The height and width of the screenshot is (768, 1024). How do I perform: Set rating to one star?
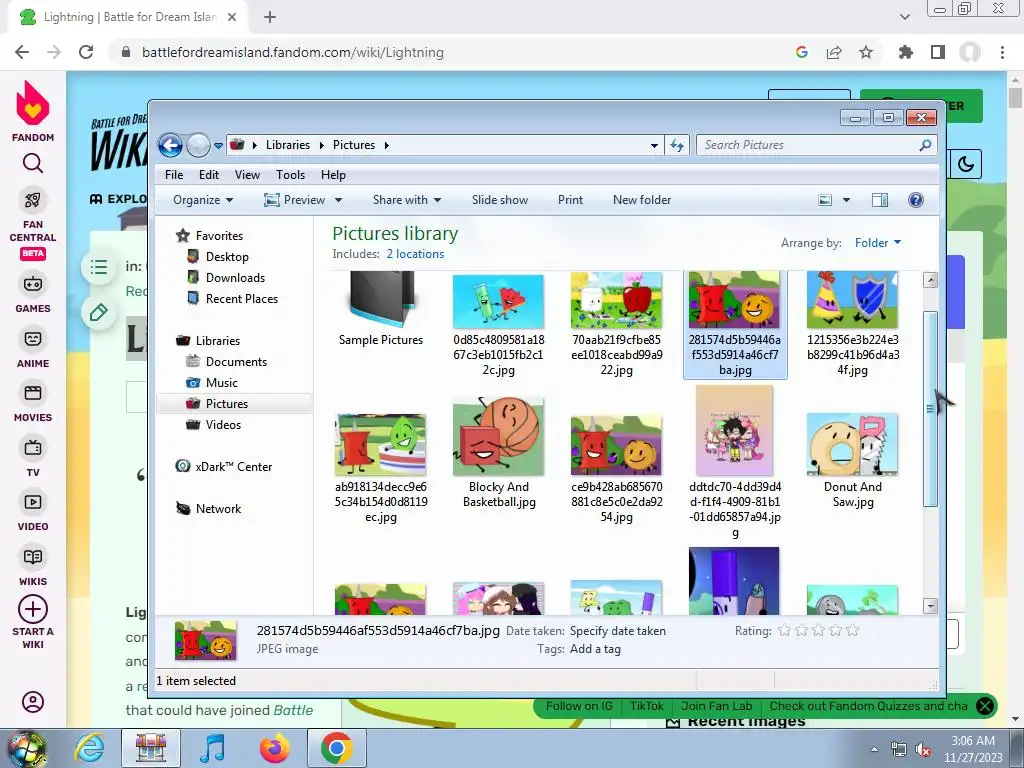coord(784,630)
